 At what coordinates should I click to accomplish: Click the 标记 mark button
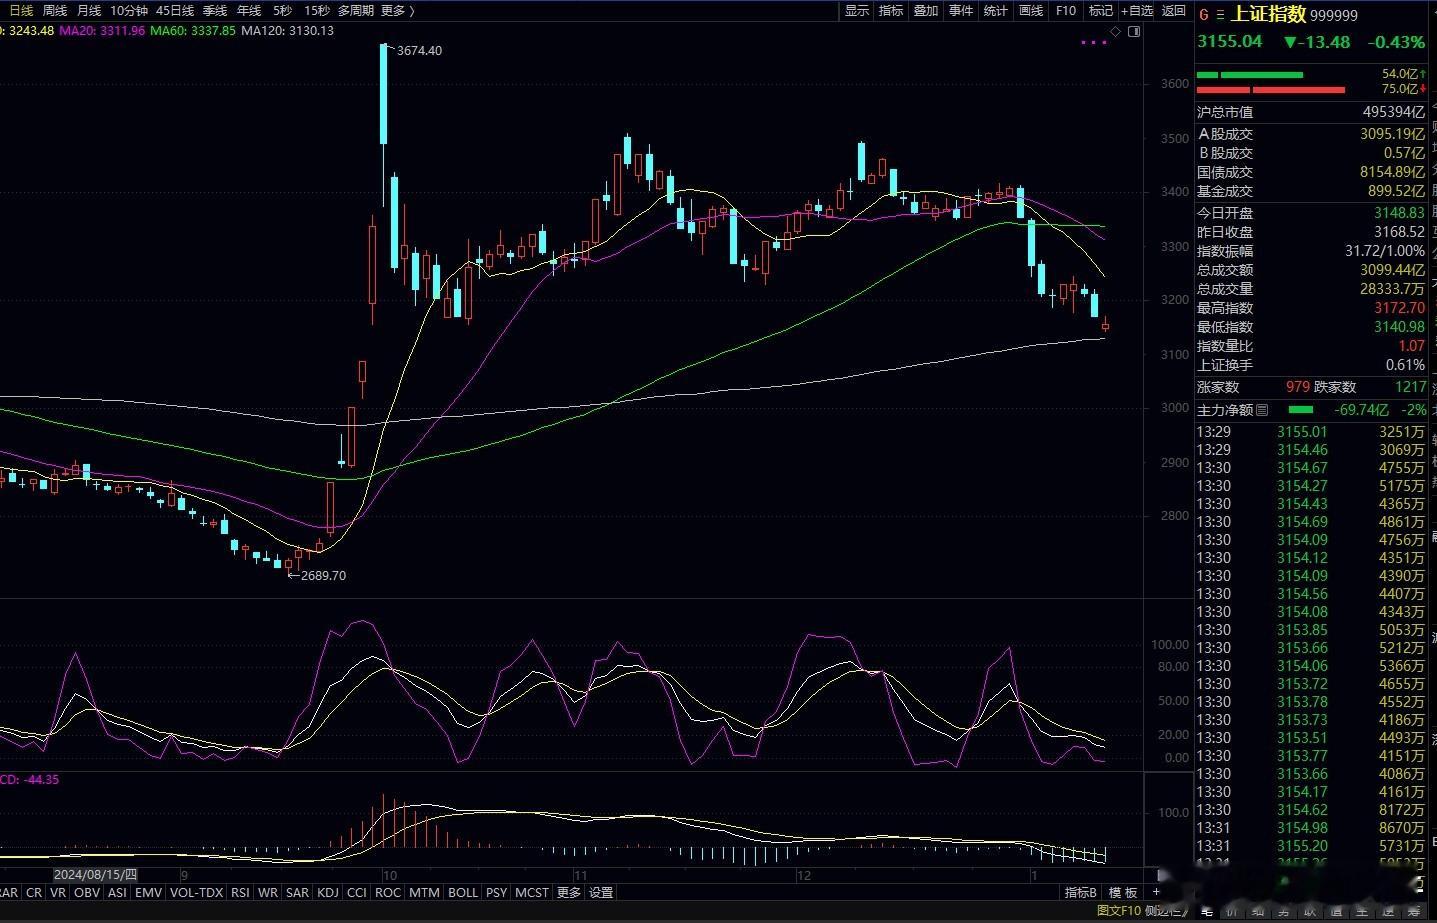(x=1101, y=11)
